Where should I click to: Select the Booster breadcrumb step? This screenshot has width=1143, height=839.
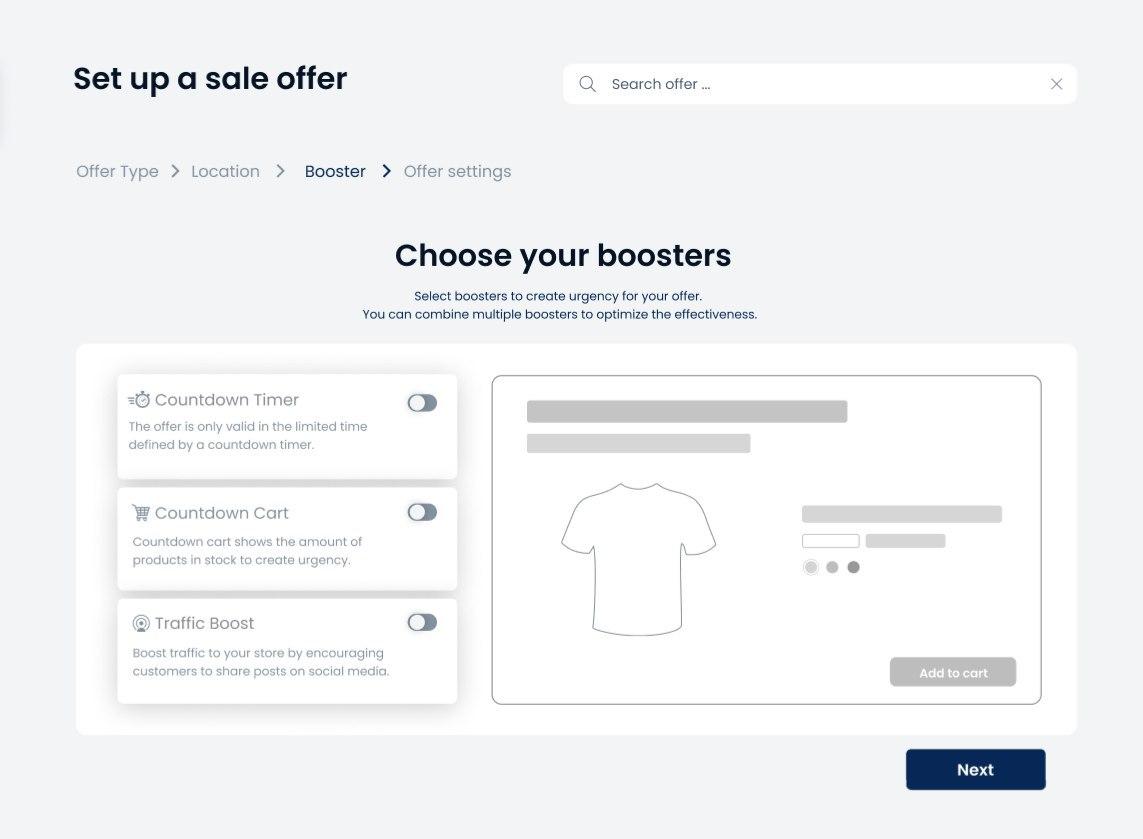(335, 171)
